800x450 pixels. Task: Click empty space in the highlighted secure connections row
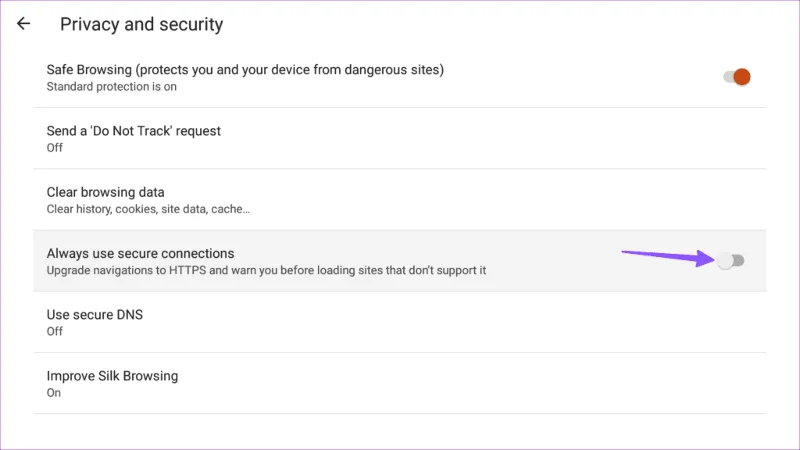click(554, 261)
